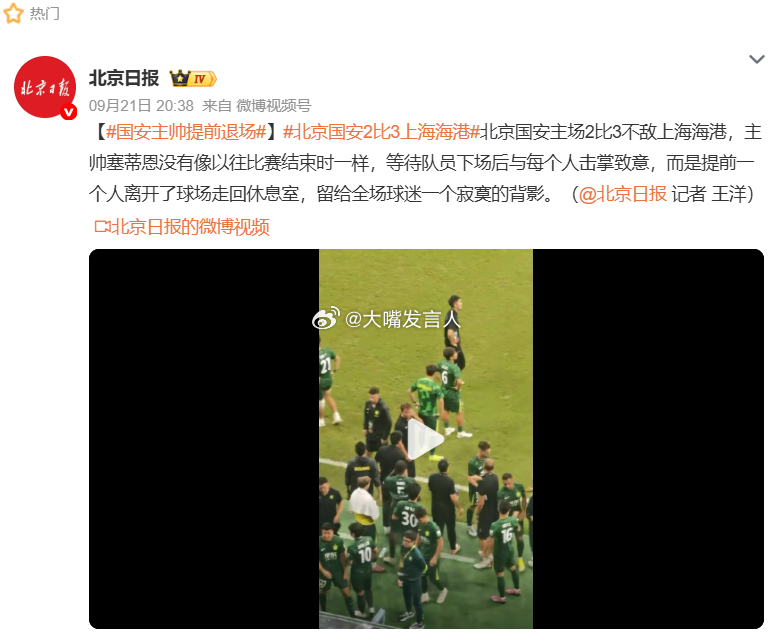Open hashtag #北京国安2比3上海海港#
The height and width of the screenshot is (636, 777).
(x=381, y=132)
